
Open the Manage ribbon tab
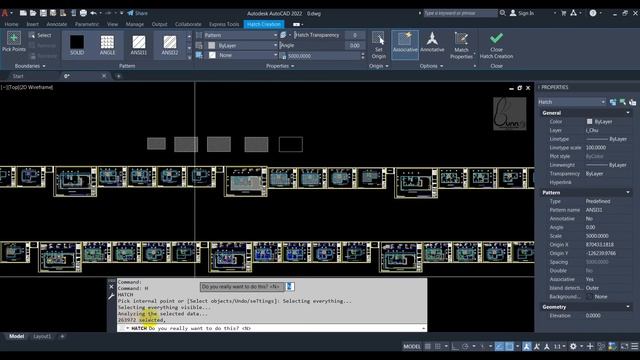click(x=135, y=24)
